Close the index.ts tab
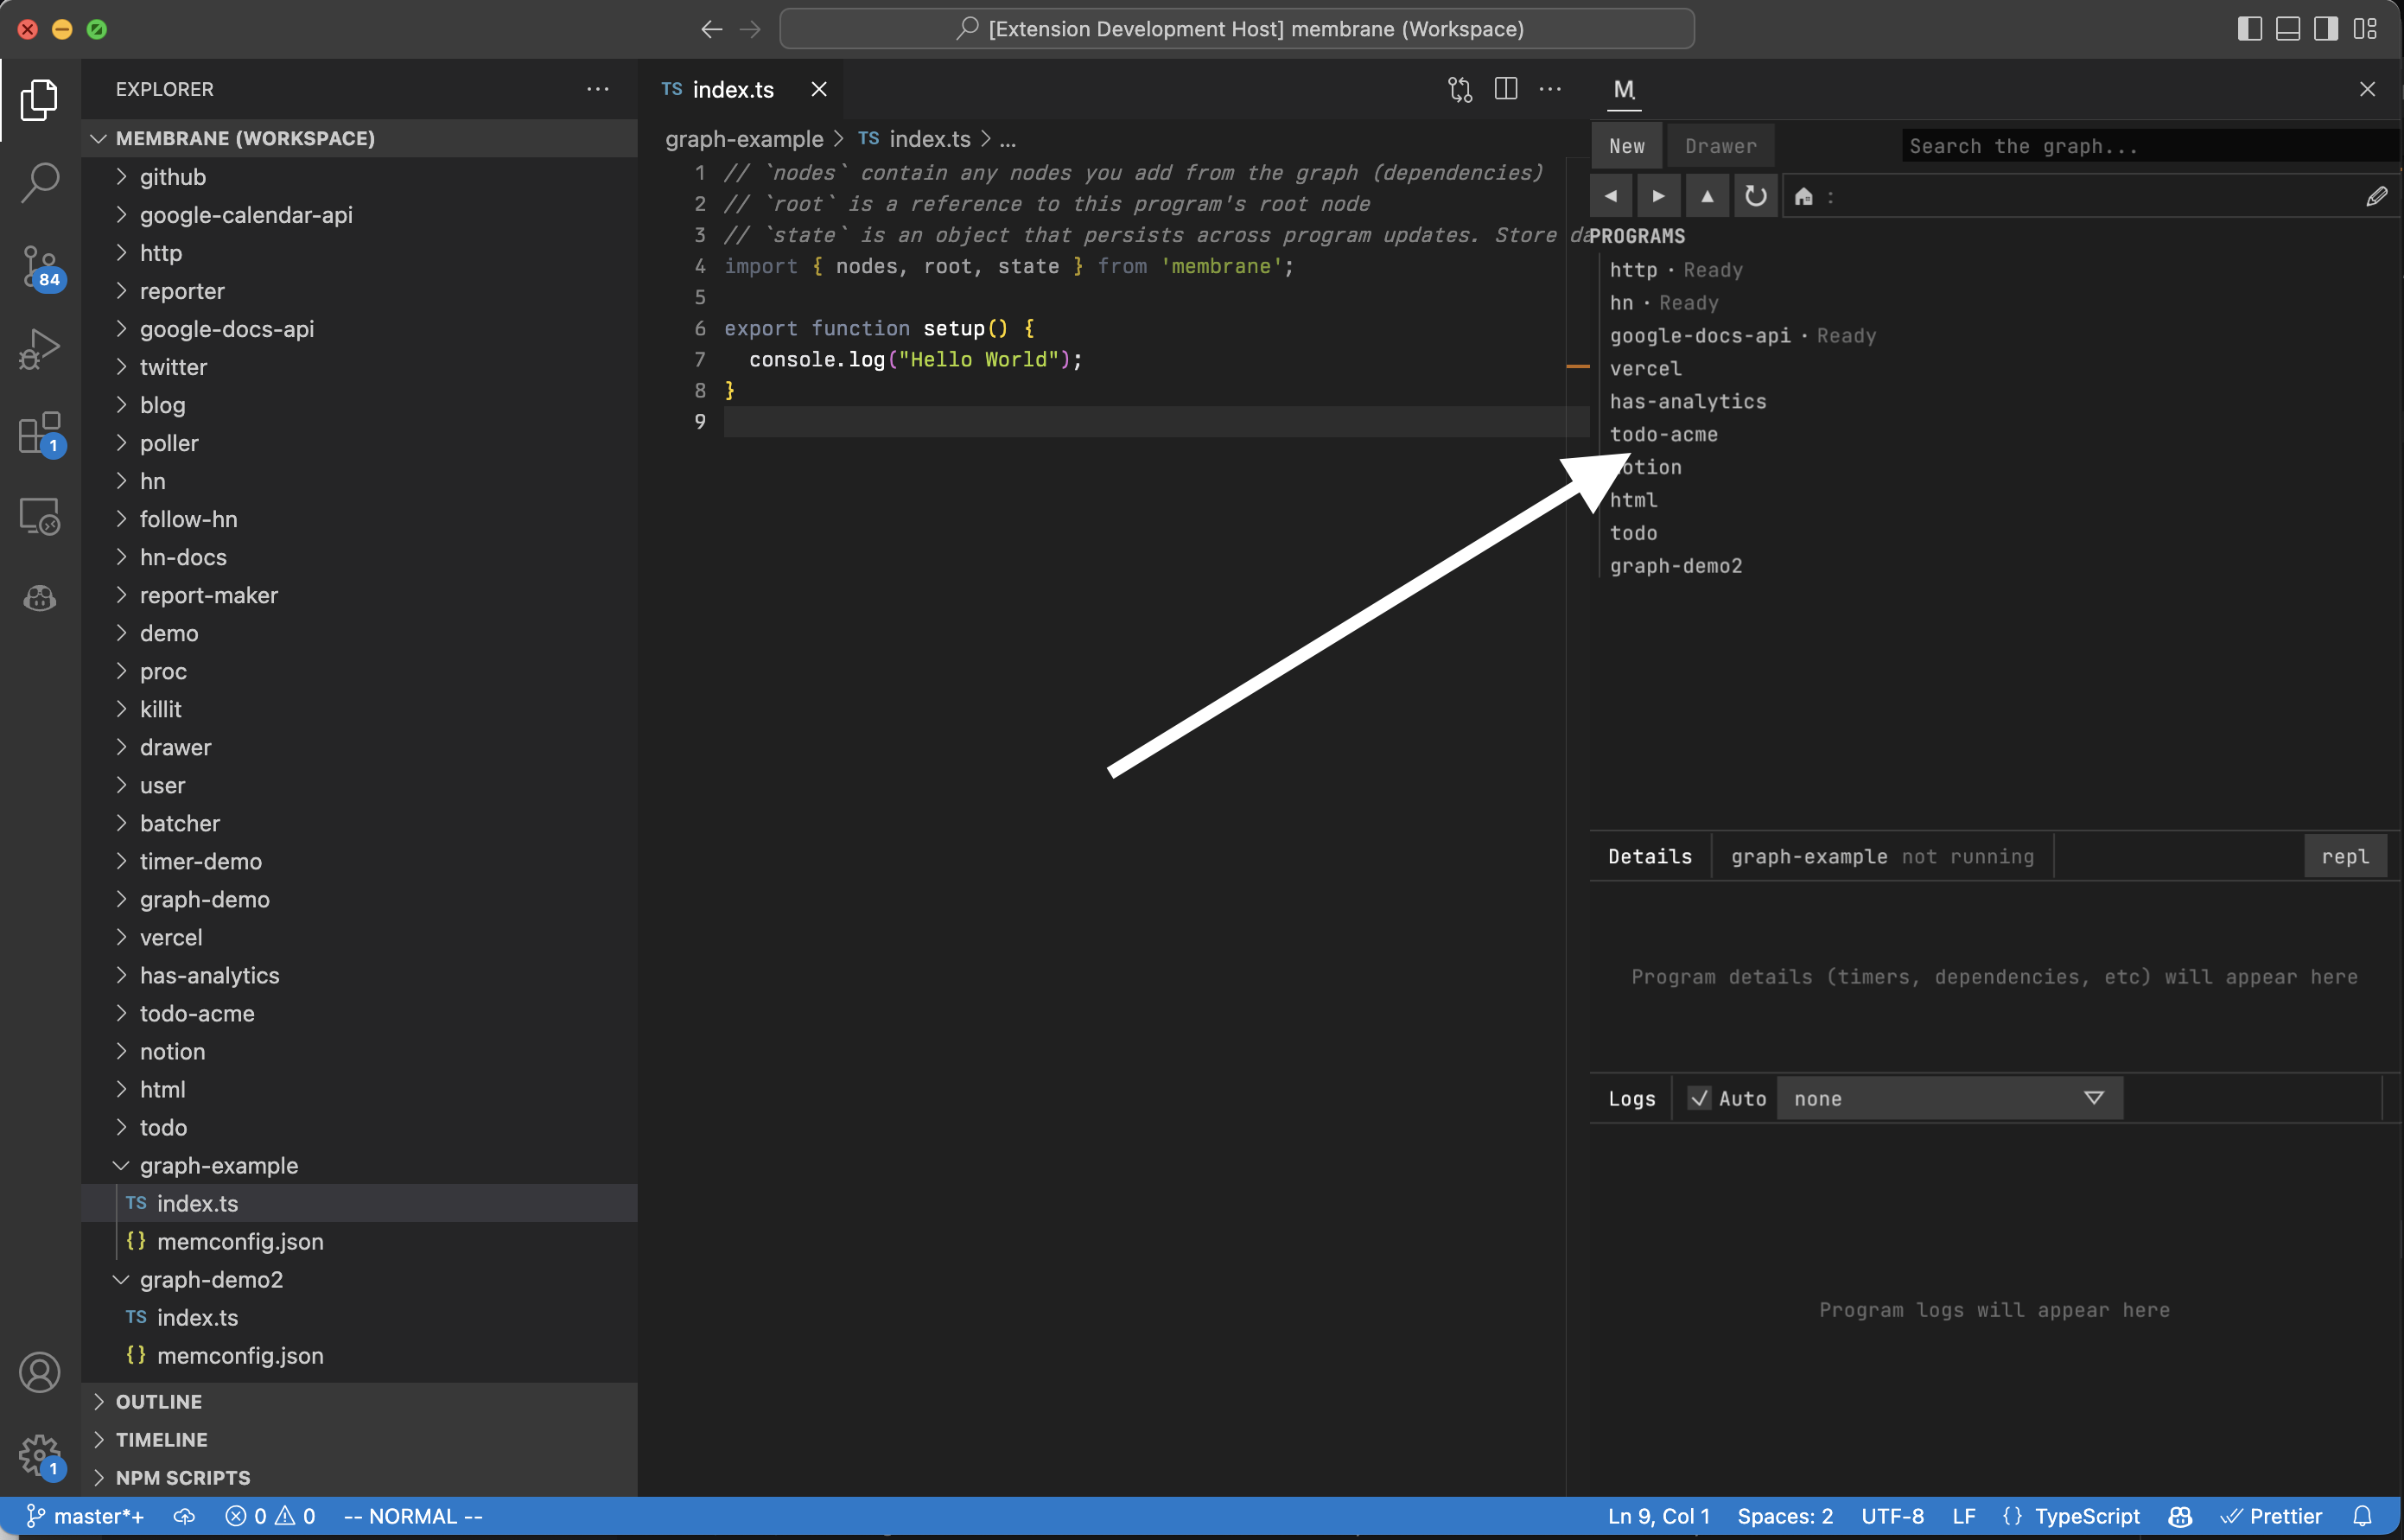This screenshot has height=1540, width=2404. click(819, 89)
